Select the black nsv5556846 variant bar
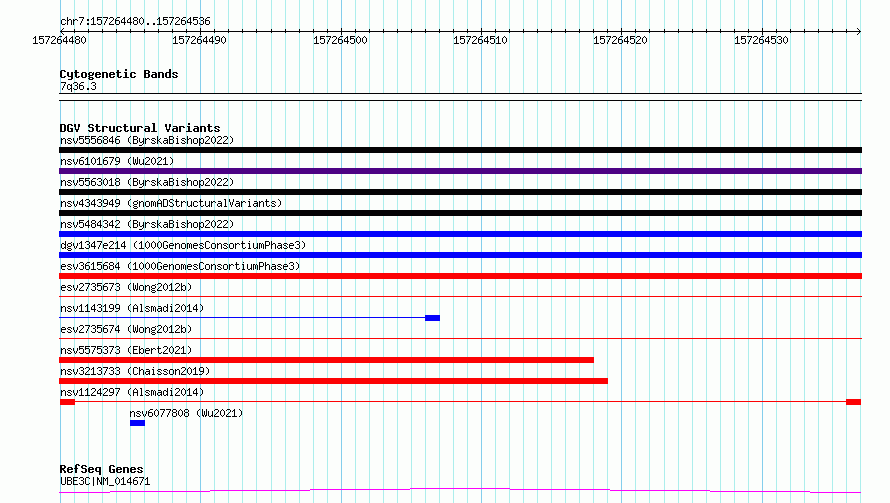This screenshot has height=503, width=890. coord(460,150)
